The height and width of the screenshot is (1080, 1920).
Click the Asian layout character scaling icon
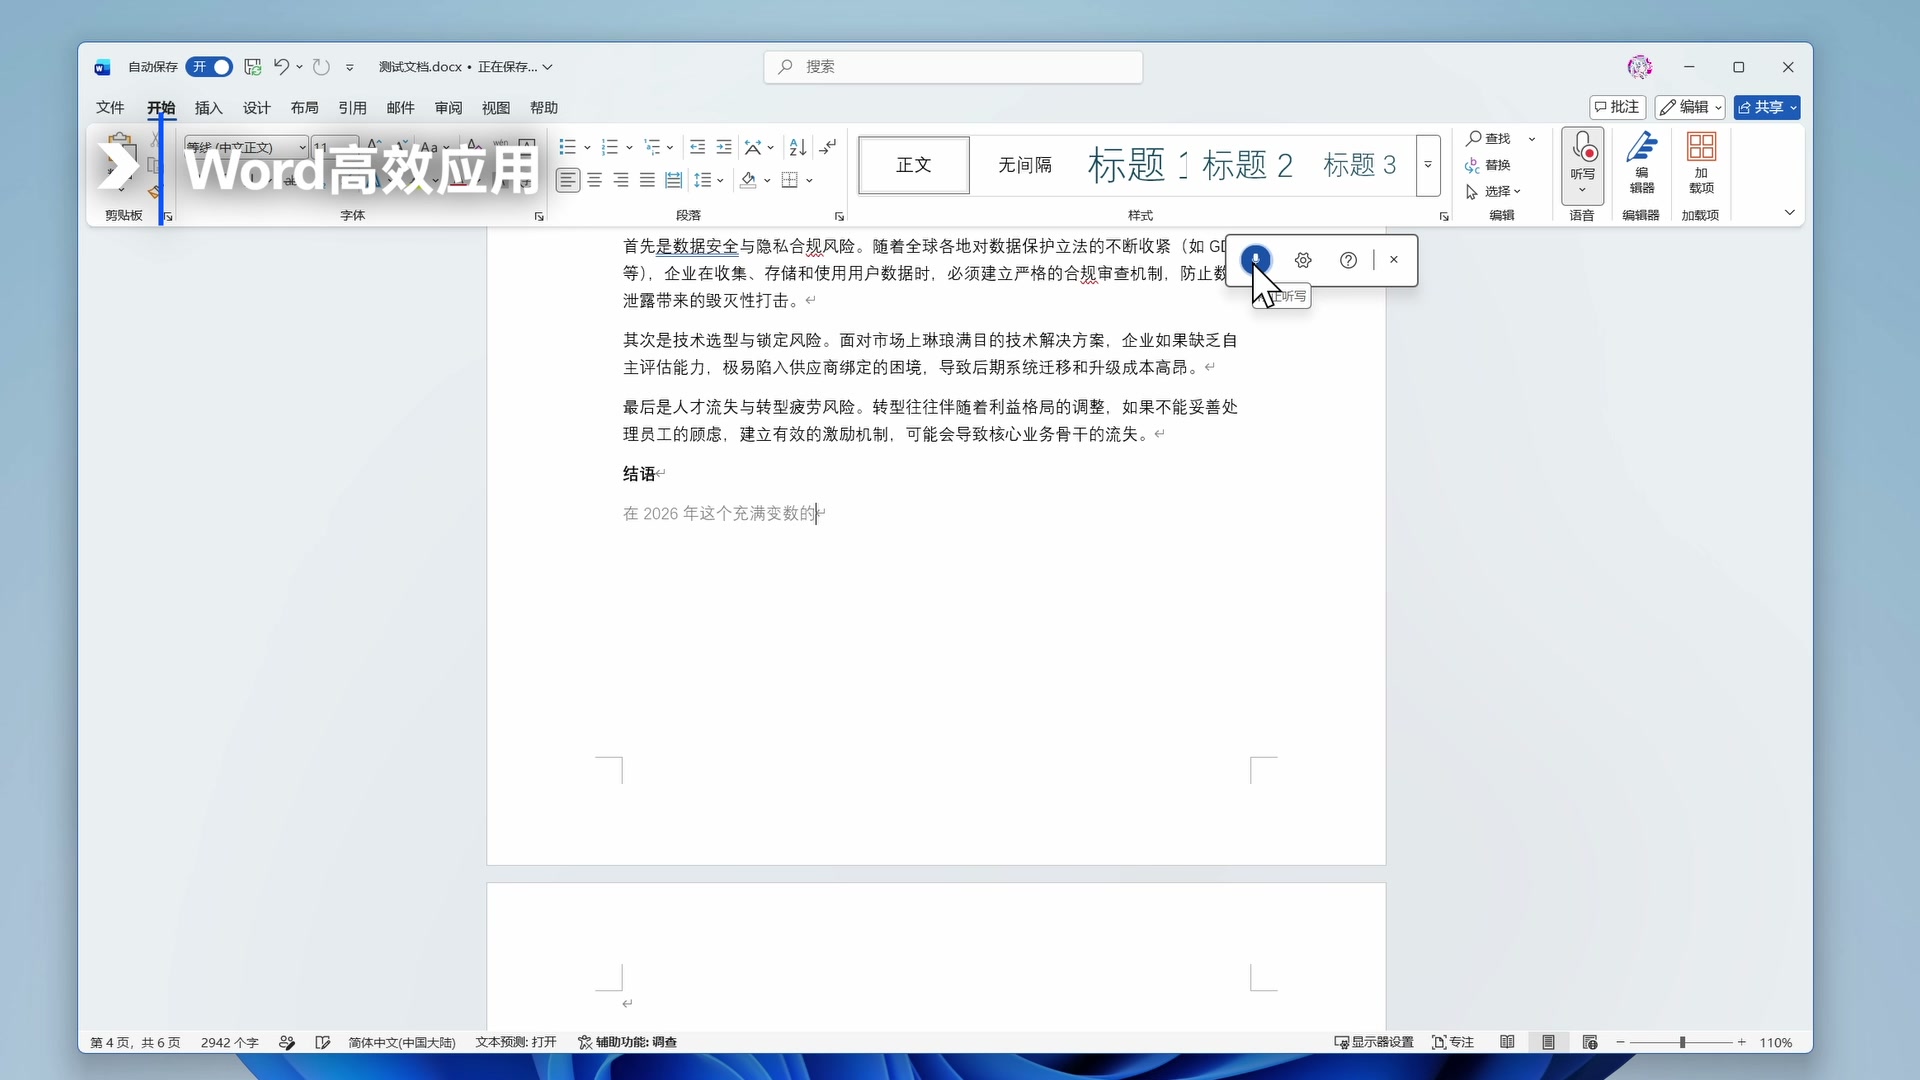click(753, 148)
